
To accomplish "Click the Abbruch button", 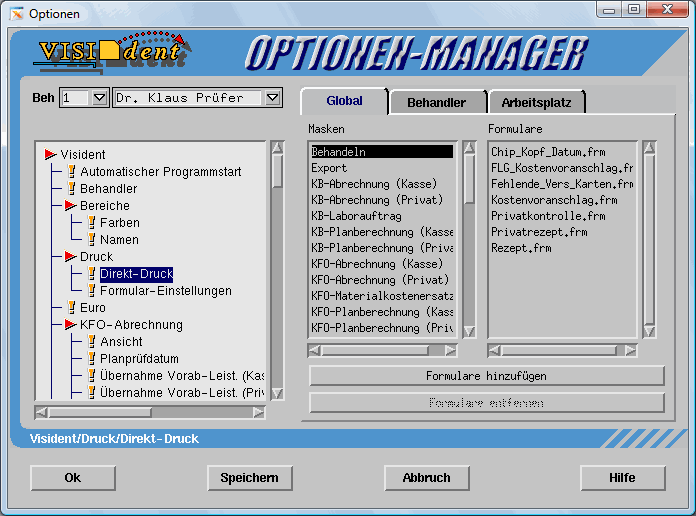I will coord(427,478).
